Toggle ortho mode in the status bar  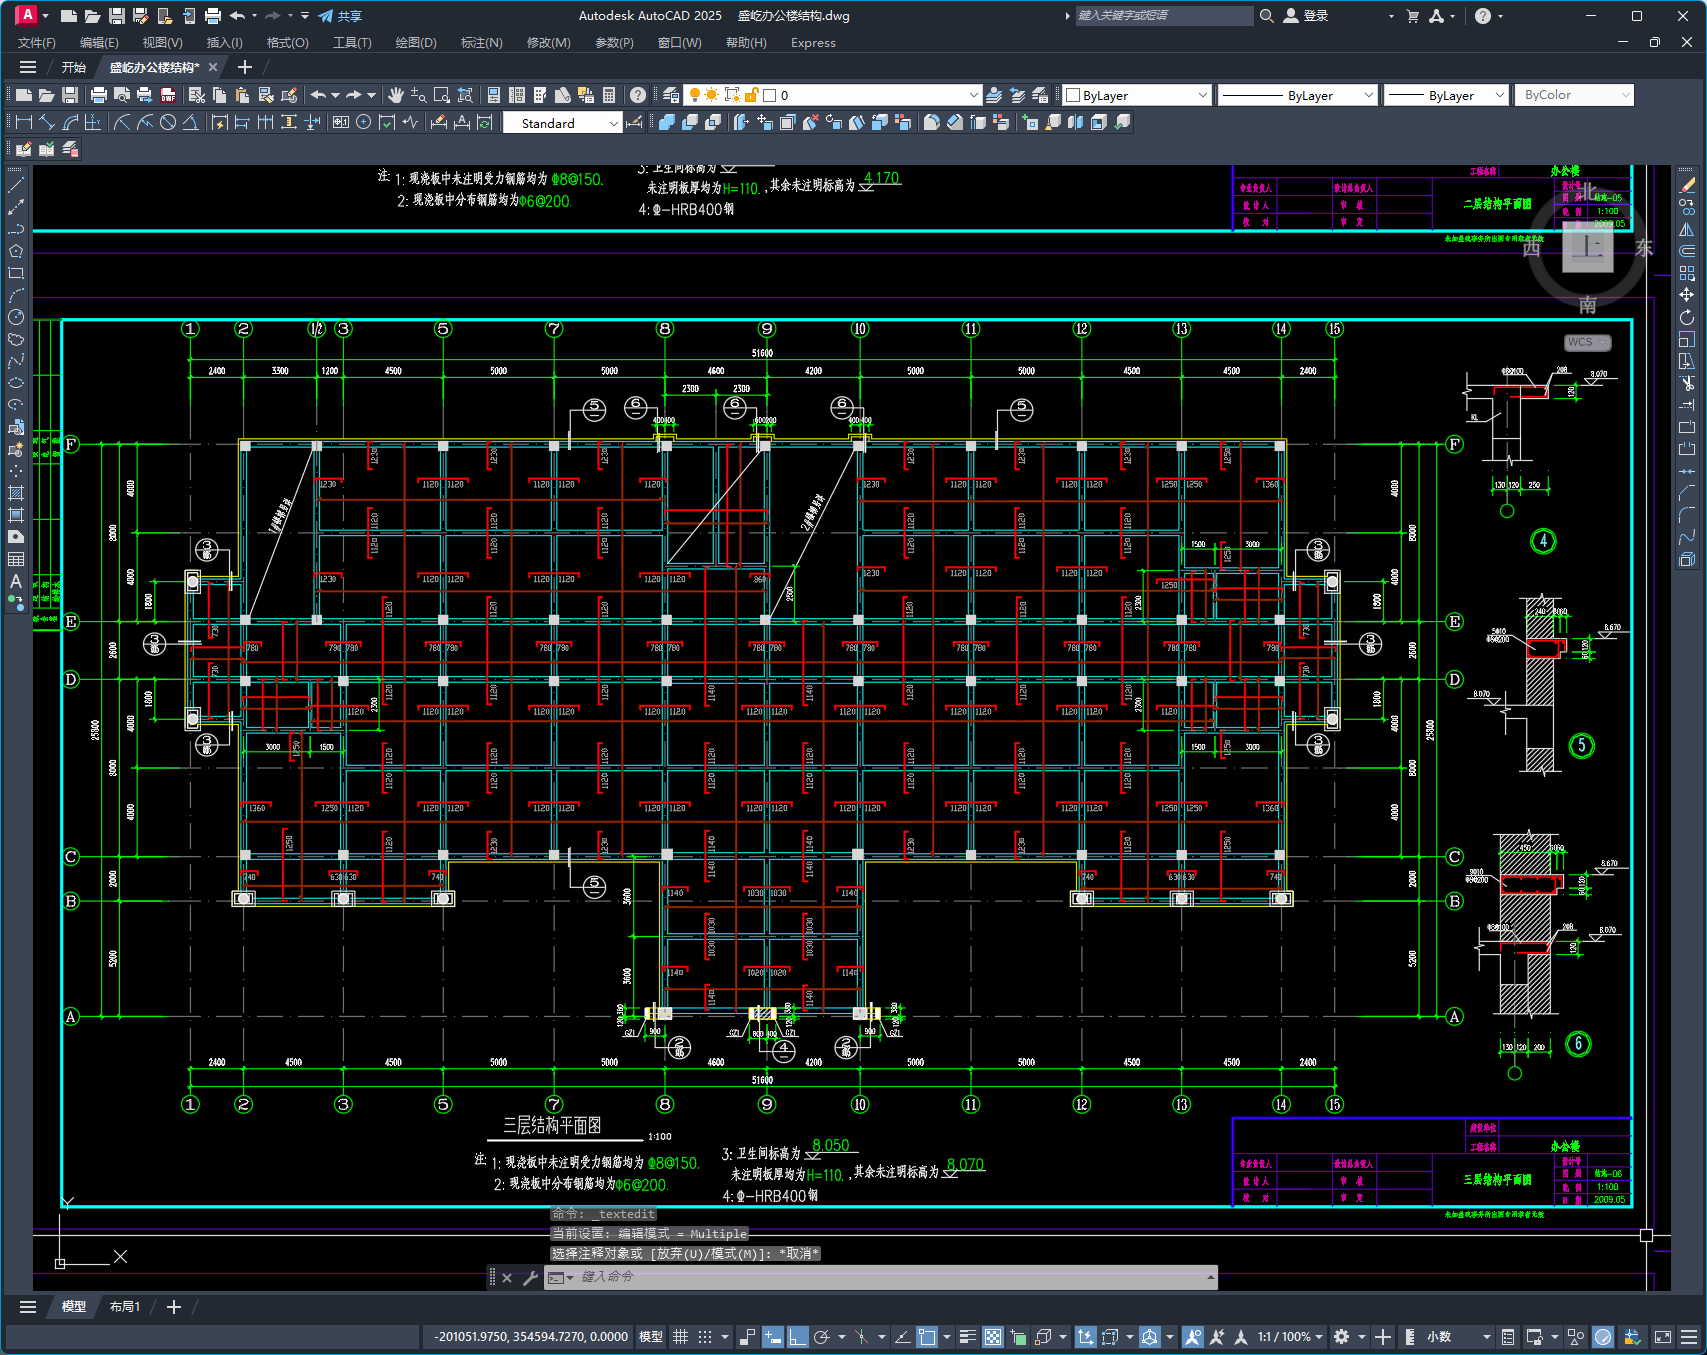(x=798, y=1337)
